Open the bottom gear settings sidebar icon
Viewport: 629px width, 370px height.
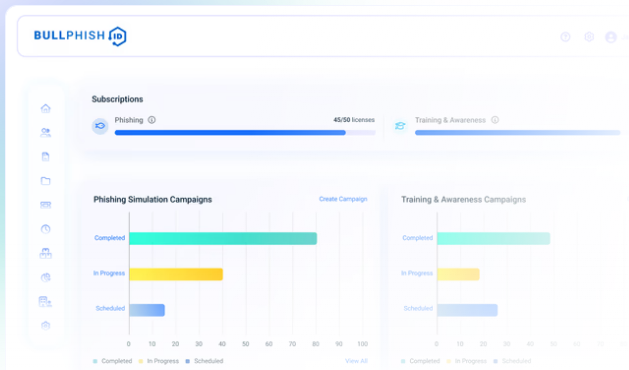46,325
